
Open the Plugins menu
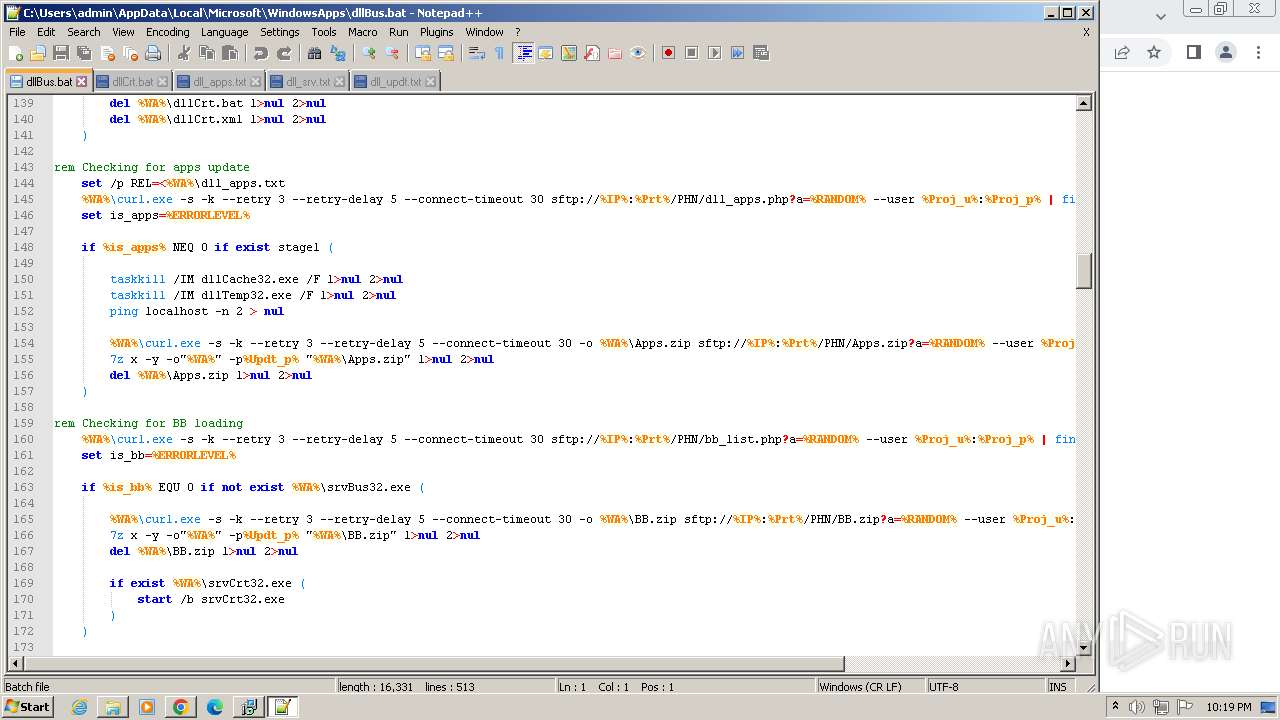click(436, 32)
